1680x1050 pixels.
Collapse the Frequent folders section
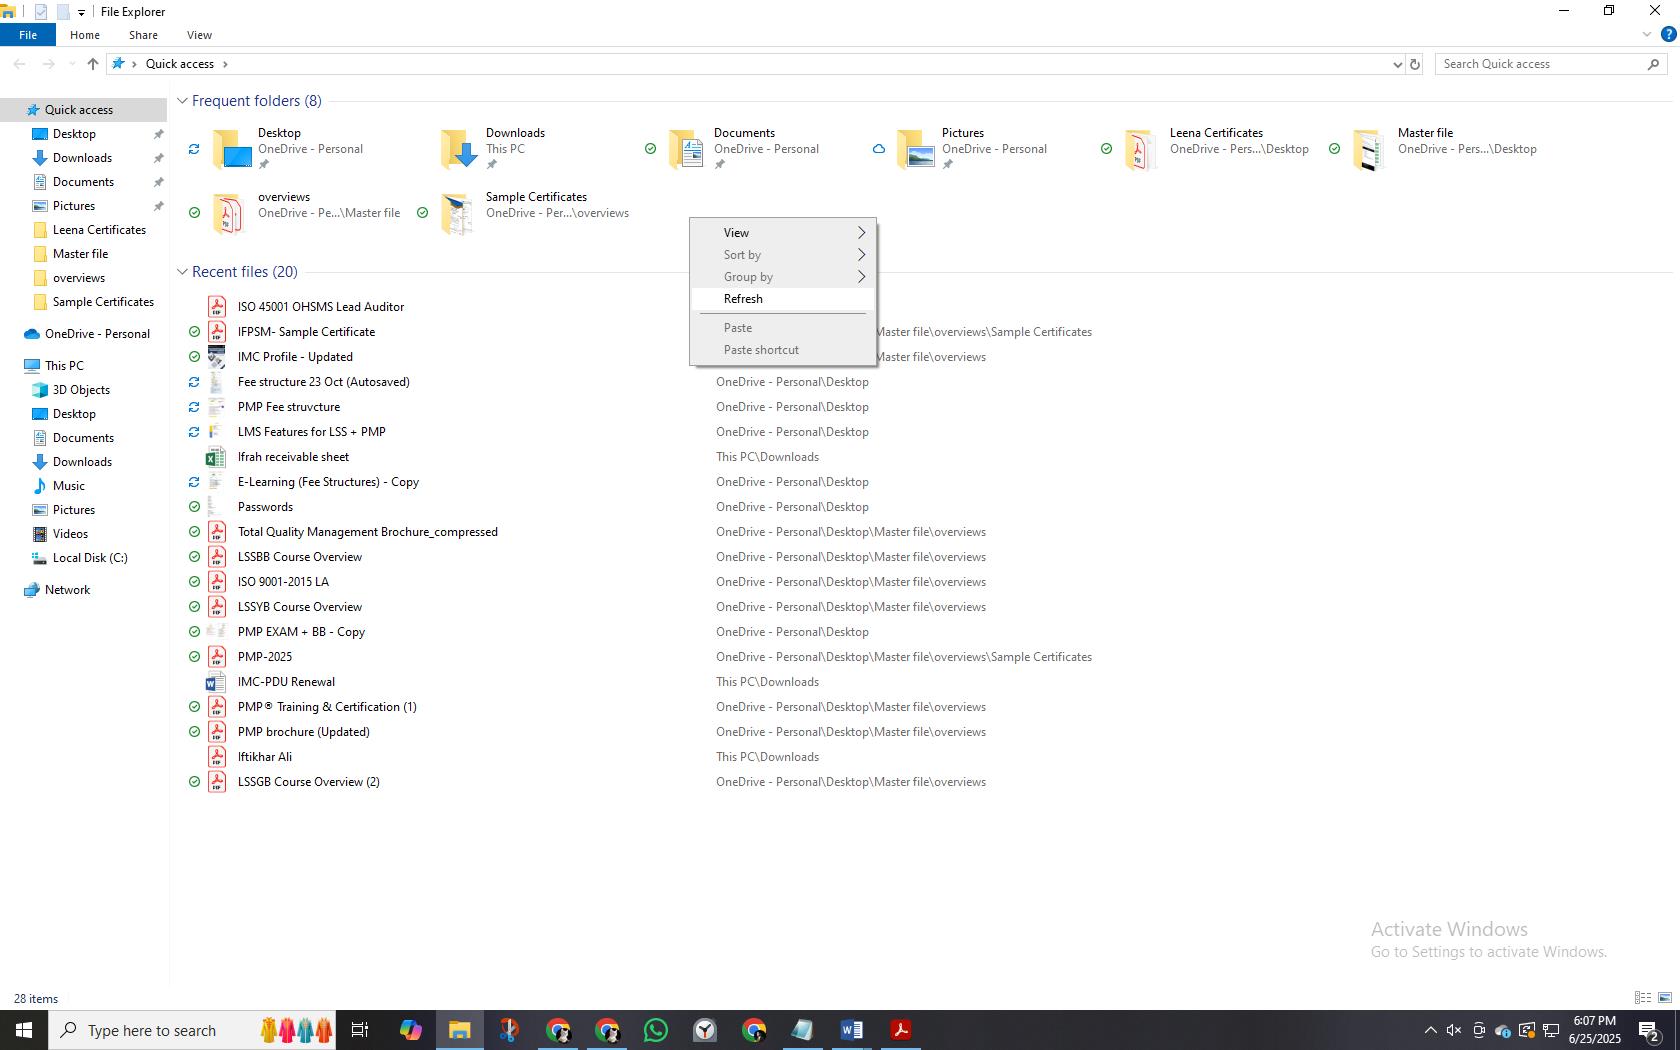coord(183,101)
